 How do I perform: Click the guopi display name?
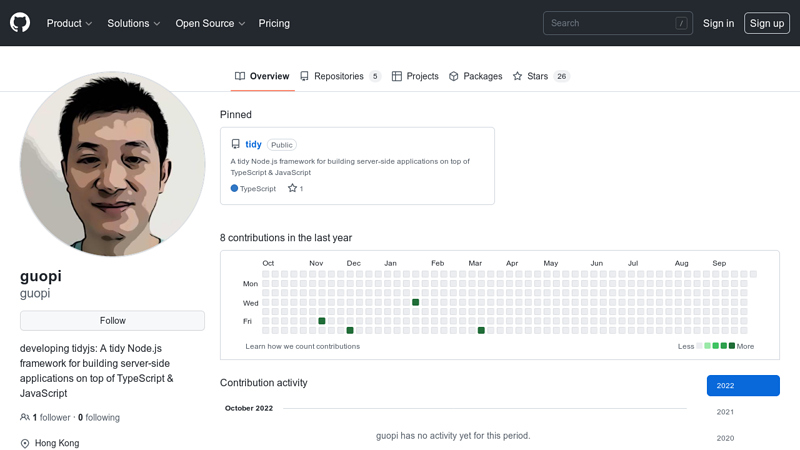coord(41,276)
